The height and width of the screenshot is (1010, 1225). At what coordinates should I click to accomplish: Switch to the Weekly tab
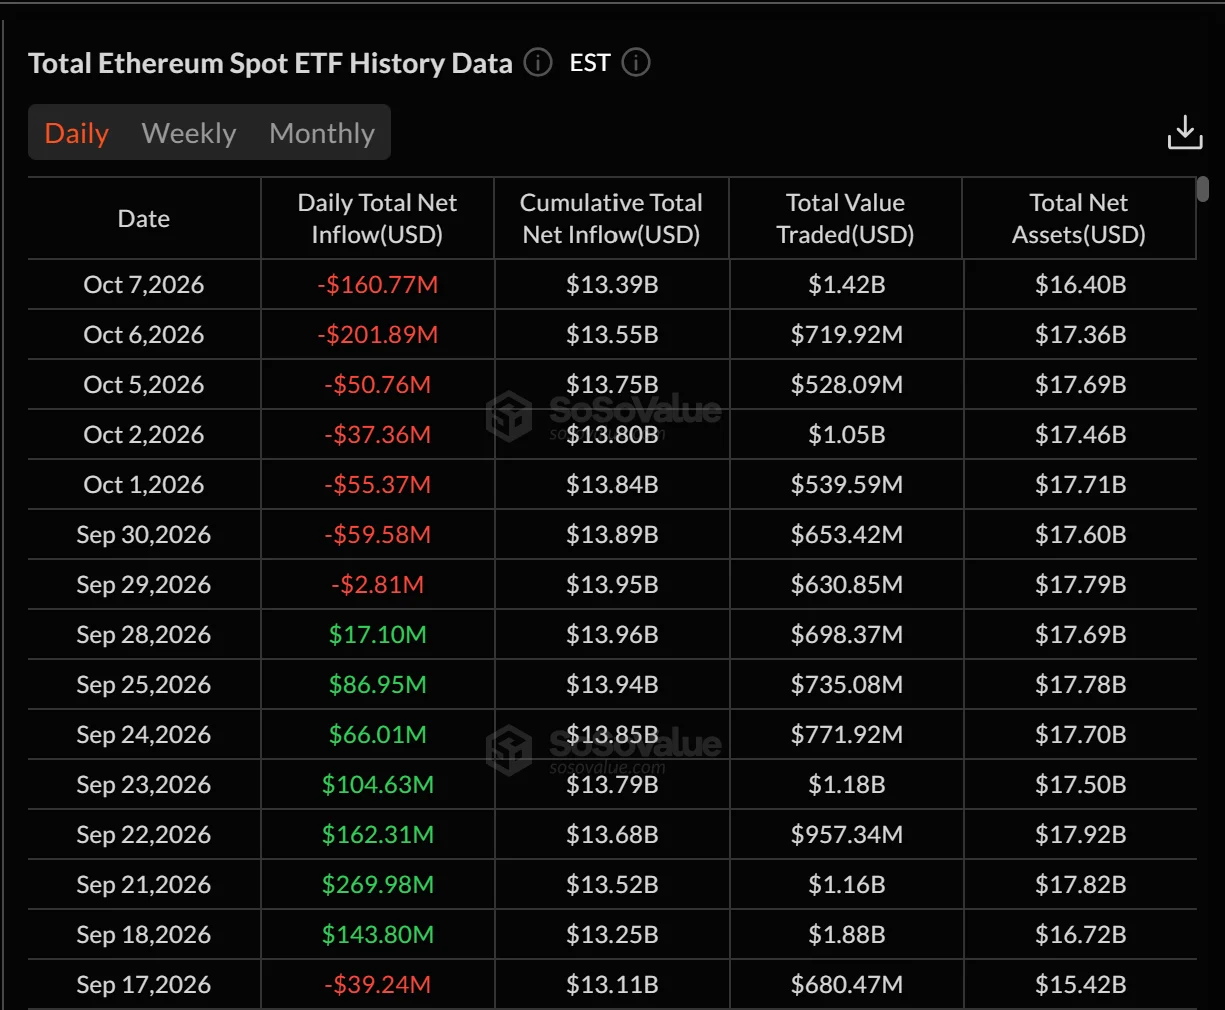pos(189,133)
